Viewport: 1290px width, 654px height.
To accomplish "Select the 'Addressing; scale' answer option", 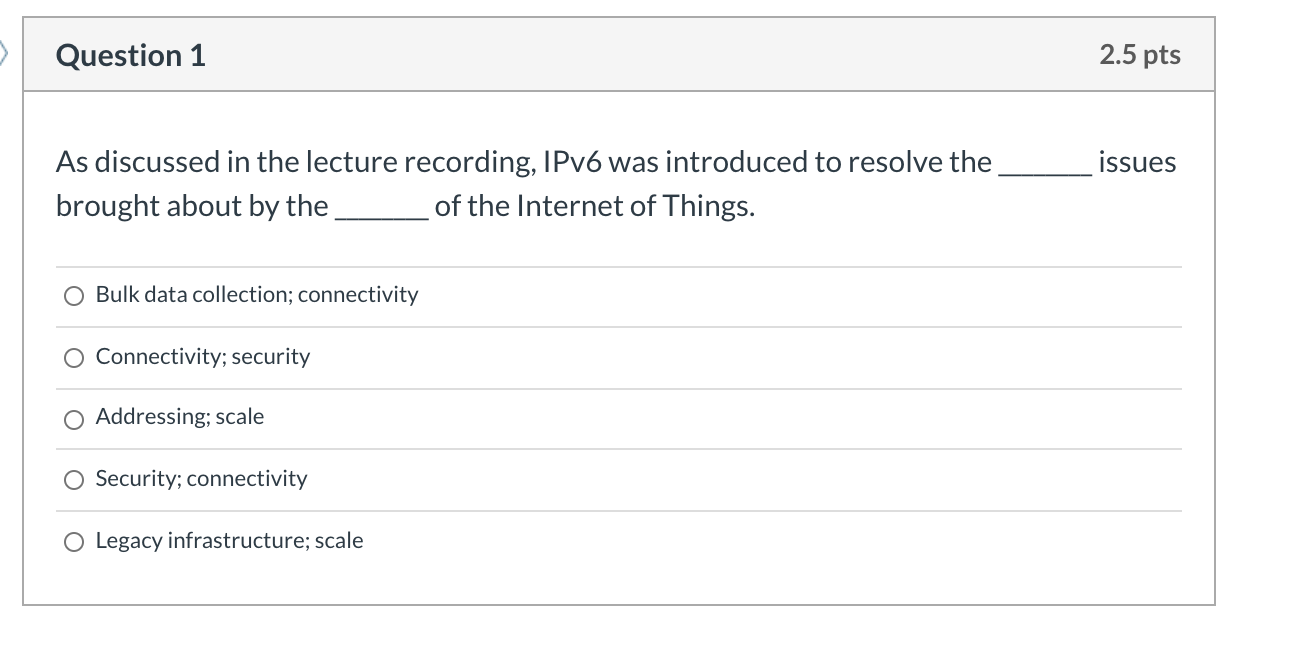I will [x=73, y=419].
